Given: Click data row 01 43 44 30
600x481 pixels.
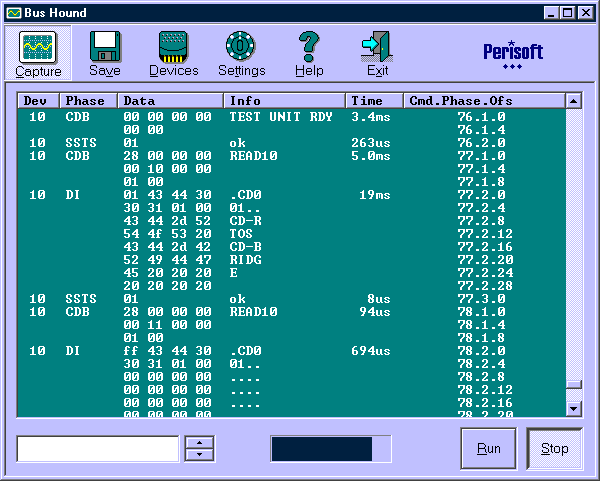Looking at the screenshot, I should [167, 195].
